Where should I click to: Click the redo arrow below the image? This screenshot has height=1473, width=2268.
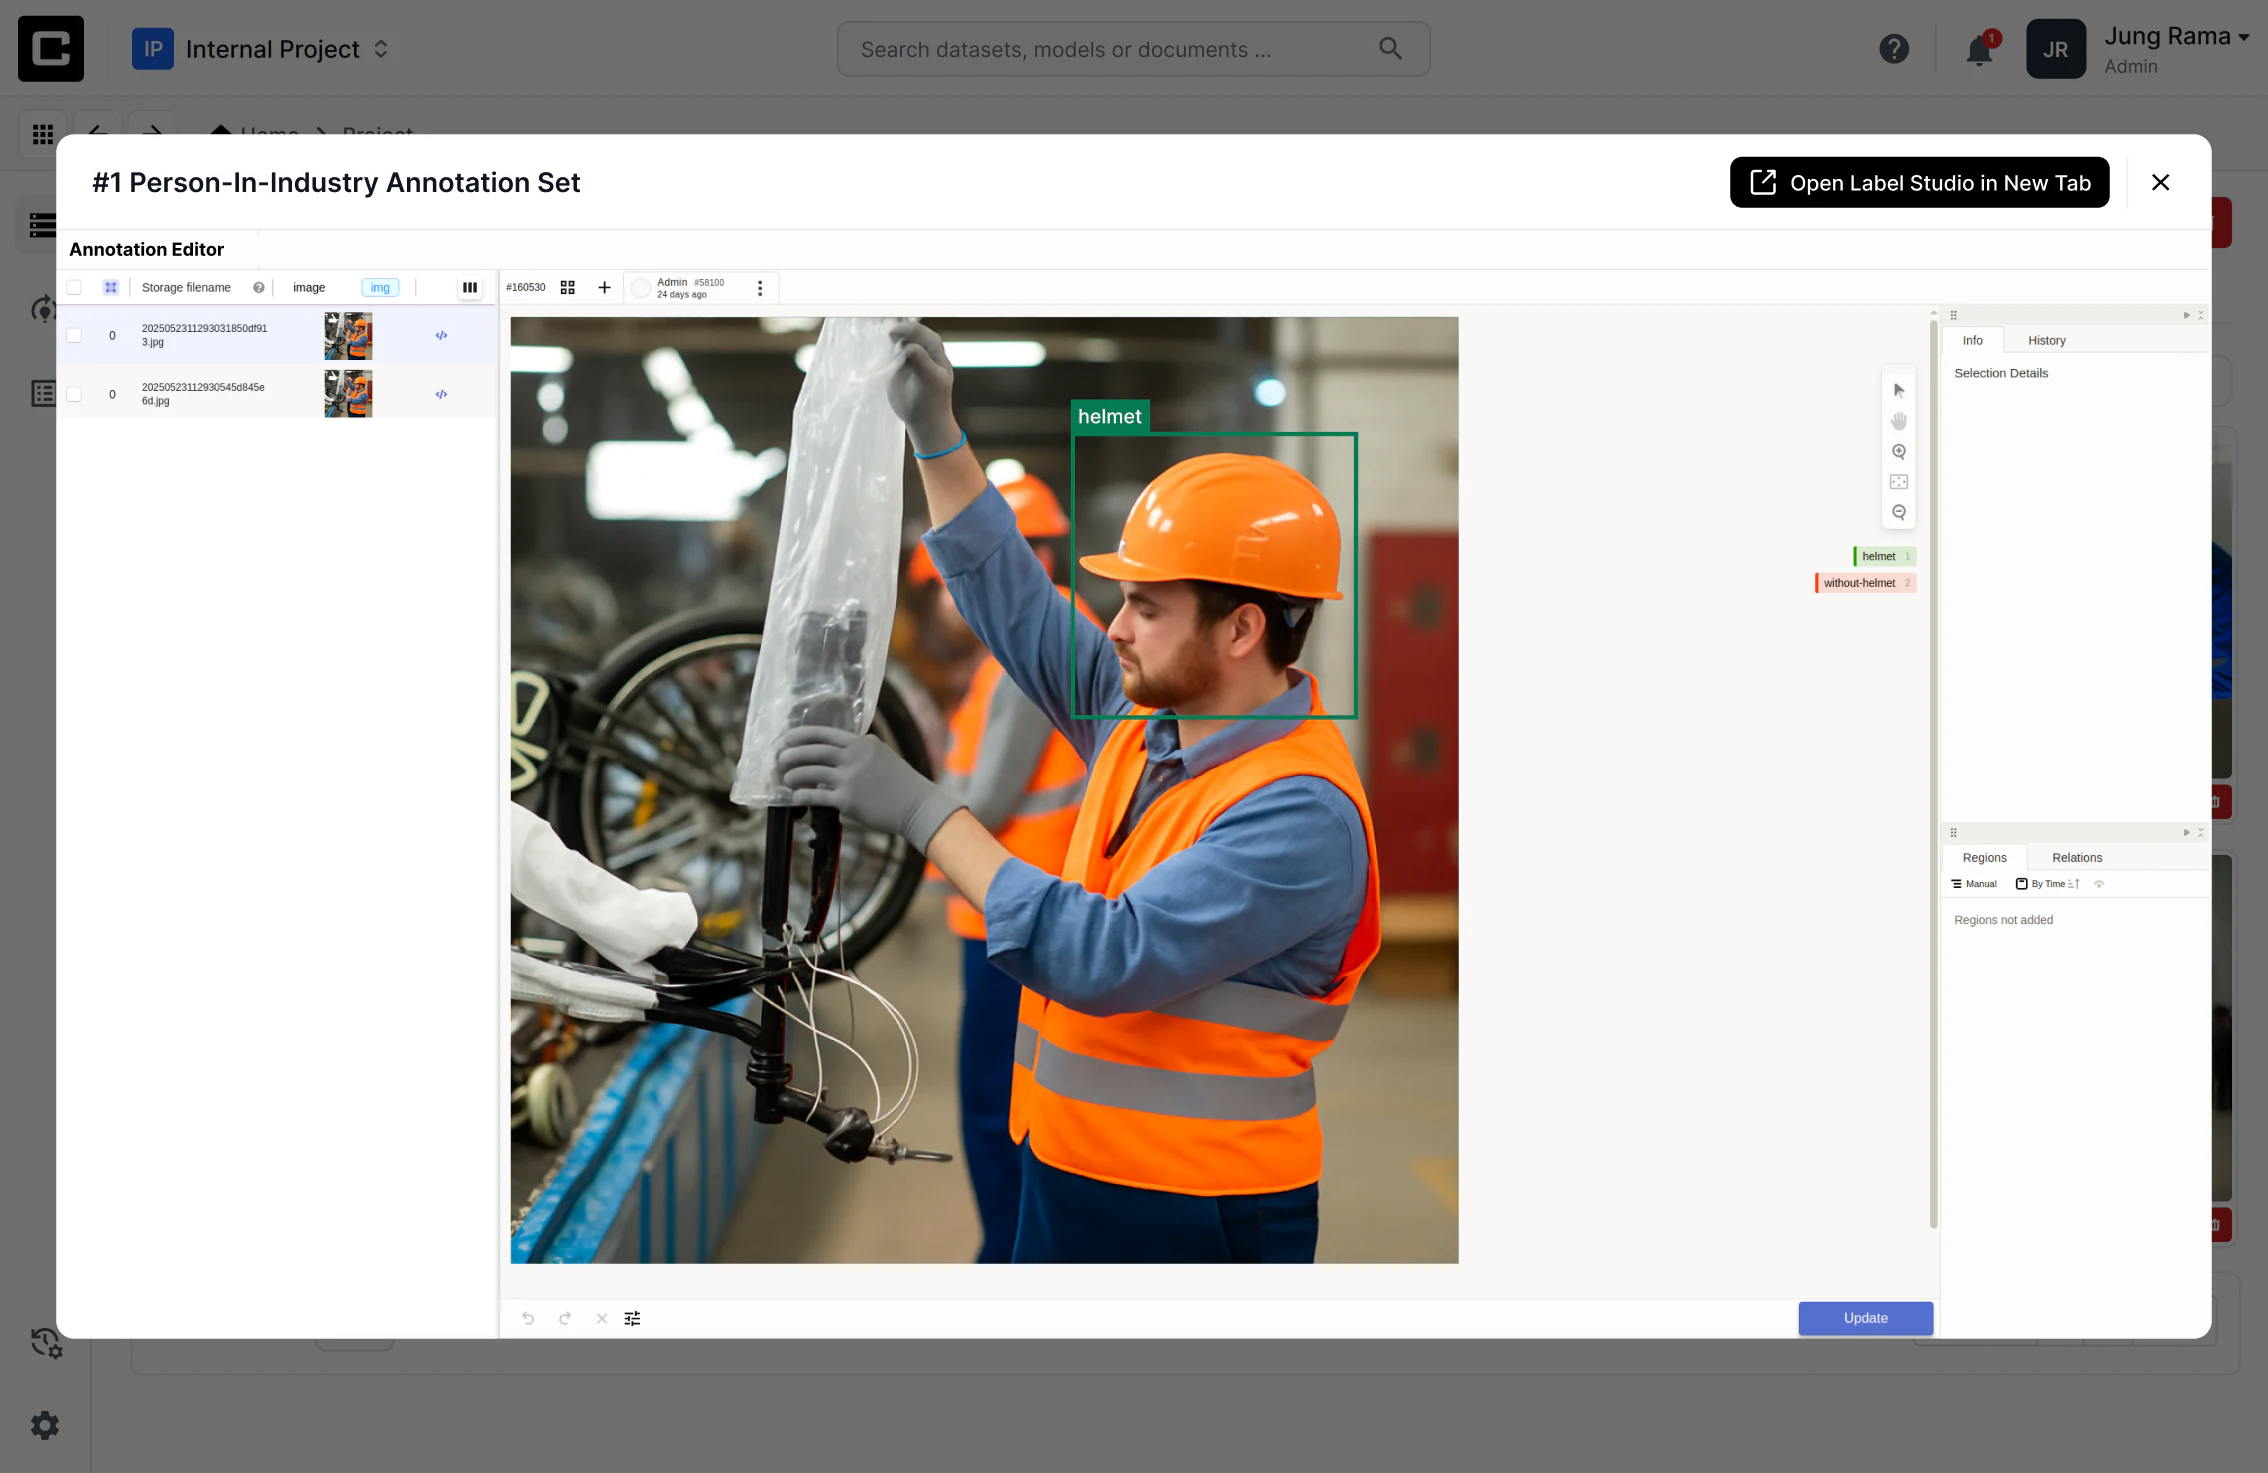click(565, 1318)
